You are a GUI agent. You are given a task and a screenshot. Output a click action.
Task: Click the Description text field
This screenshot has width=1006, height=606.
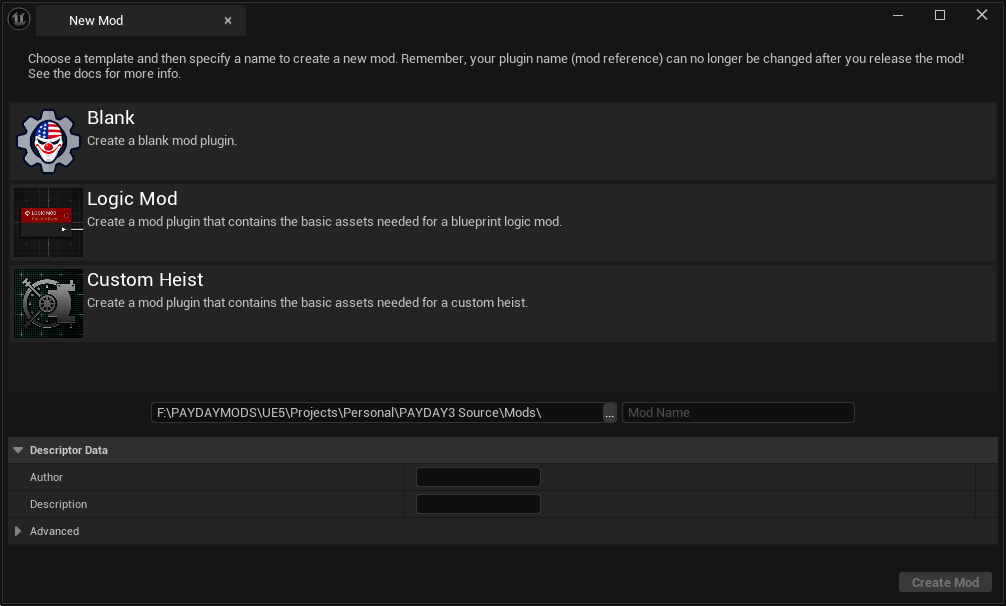click(x=478, y=504)
